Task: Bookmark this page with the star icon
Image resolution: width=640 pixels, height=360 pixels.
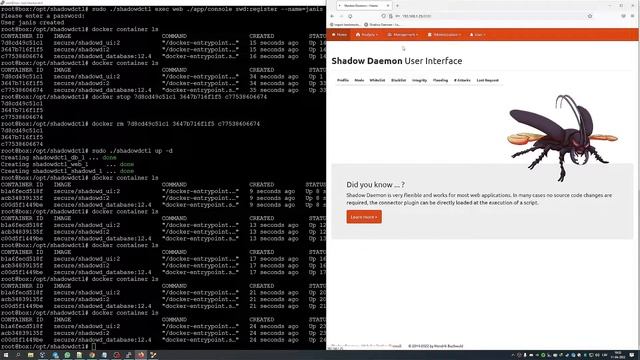Action: pyautogui.click(x=590, y=16)
